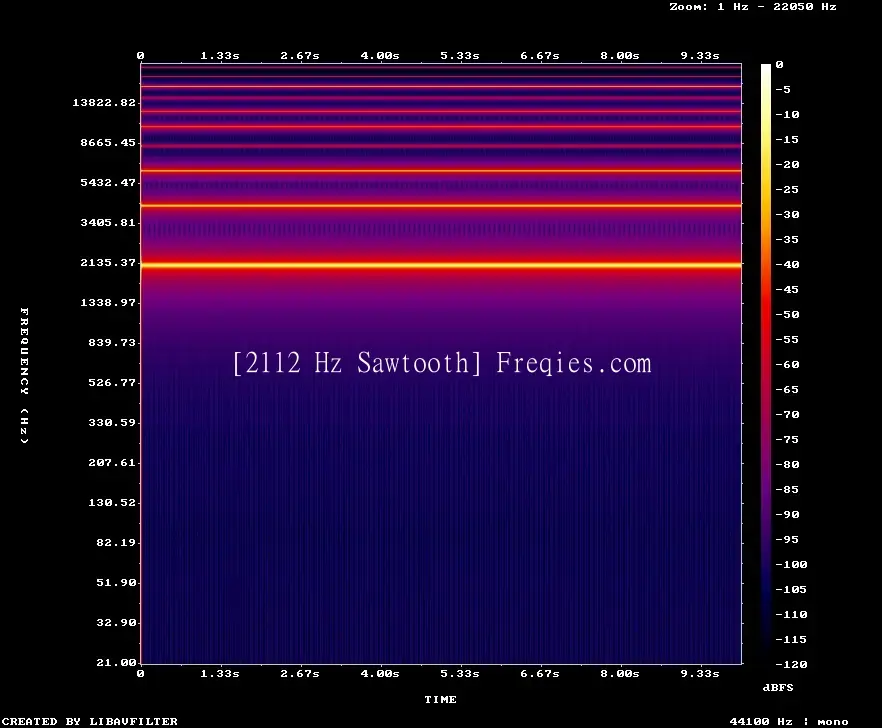Viewport: 882px width, 728px height.
Task: Click the -60 dBFS scale label
Action: (787, 364)
